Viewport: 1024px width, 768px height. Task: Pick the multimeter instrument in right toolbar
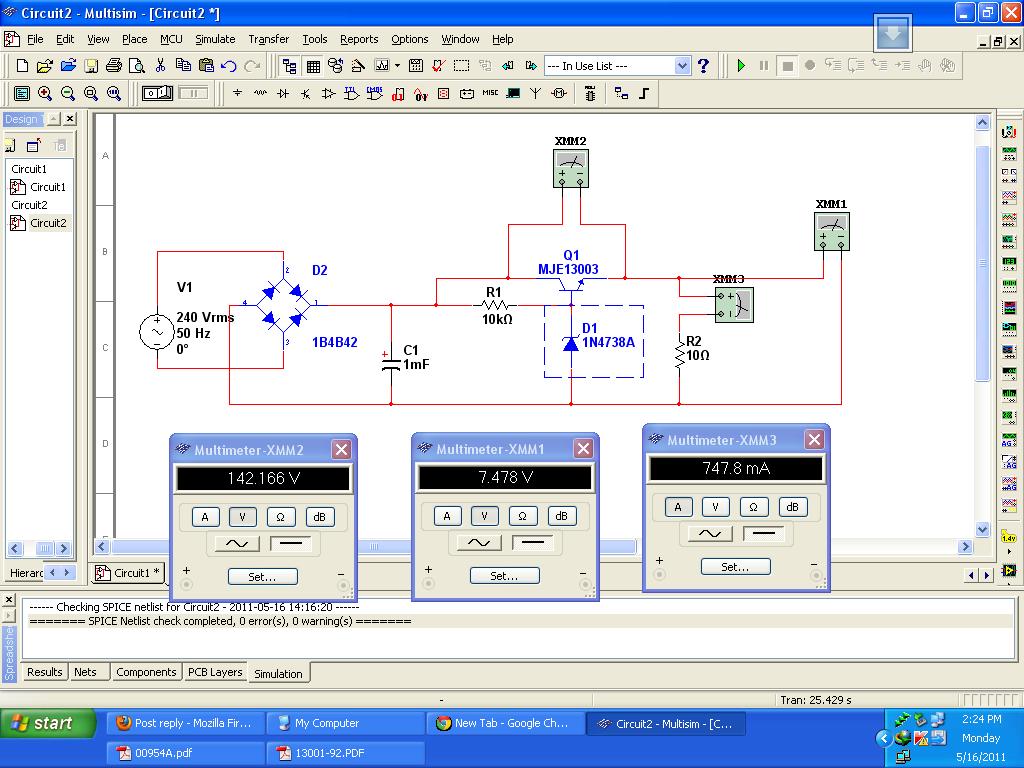click(x=1009, y=133)
